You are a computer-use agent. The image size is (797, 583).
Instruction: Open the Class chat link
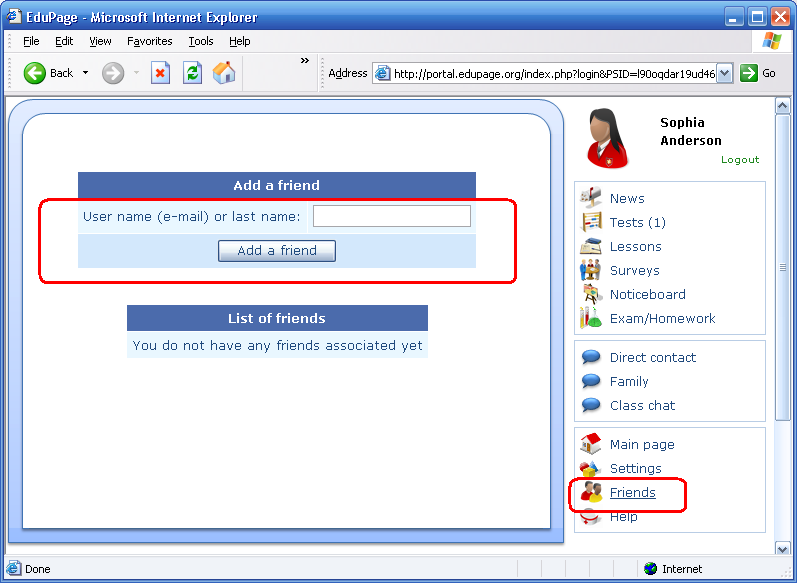click(642, 405)
